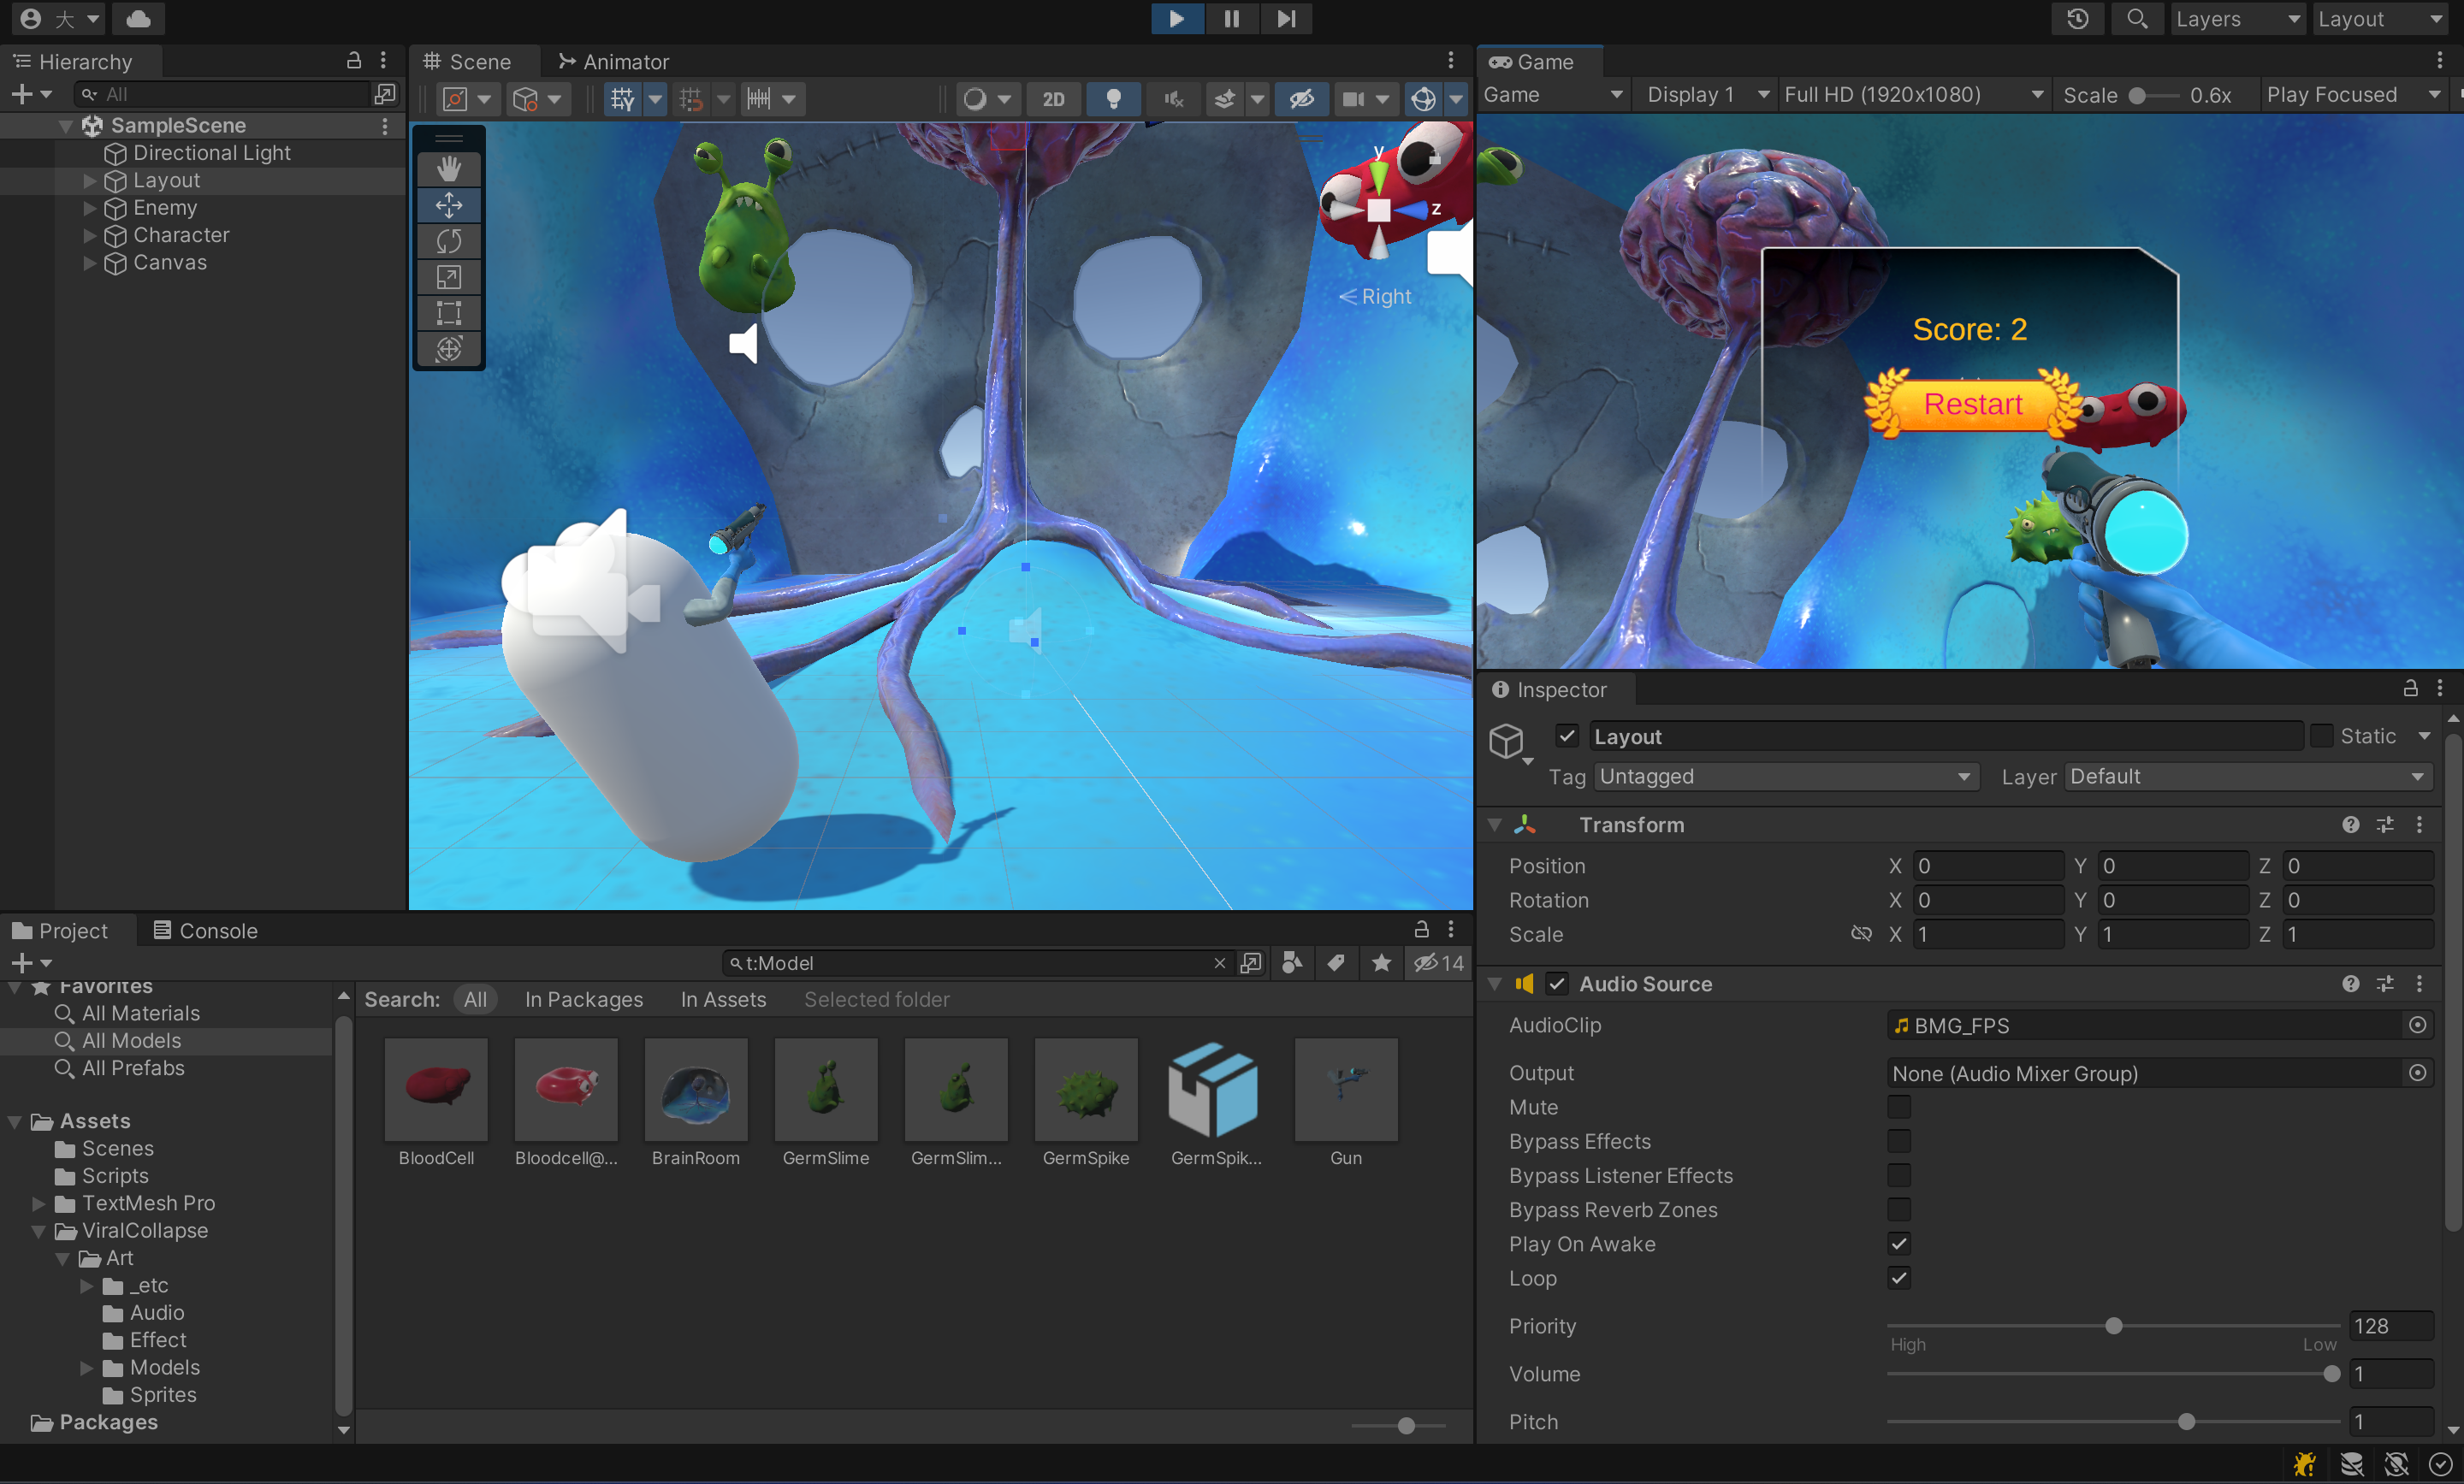Click the Favorites star icon in Project toolbar

[1381, 962]
